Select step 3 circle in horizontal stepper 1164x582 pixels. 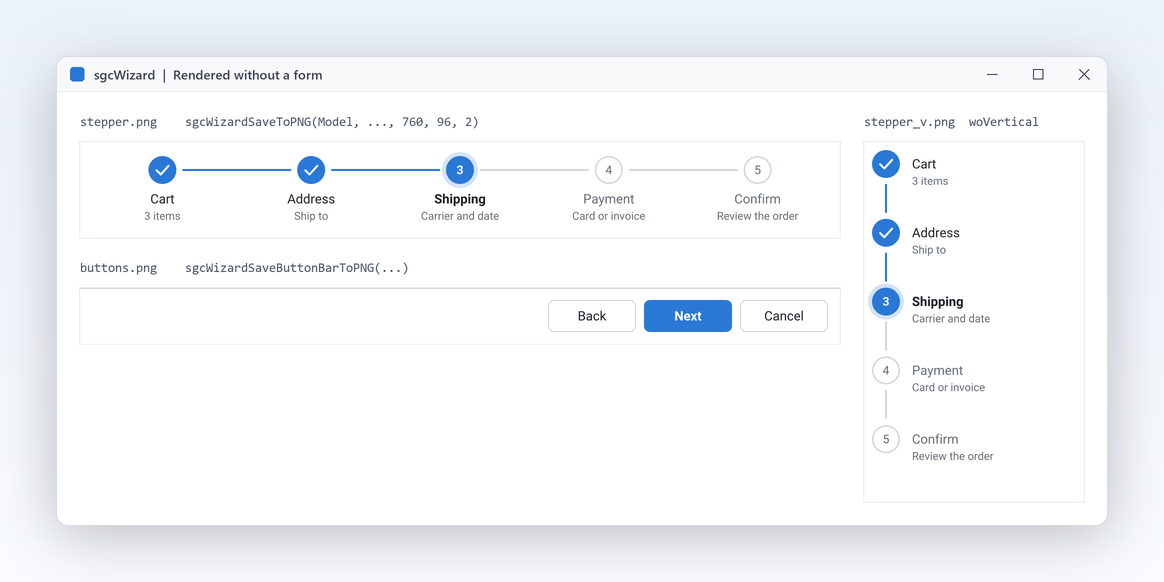(460, 170)
